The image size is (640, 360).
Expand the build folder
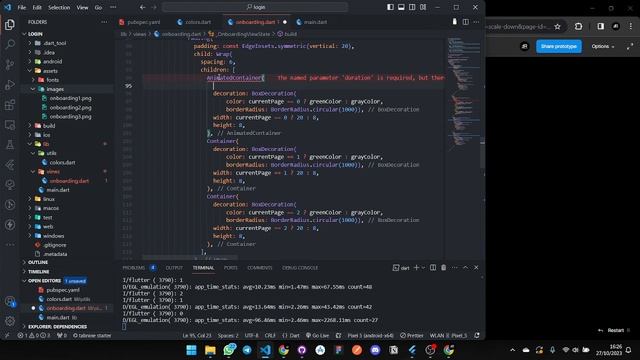49,126
